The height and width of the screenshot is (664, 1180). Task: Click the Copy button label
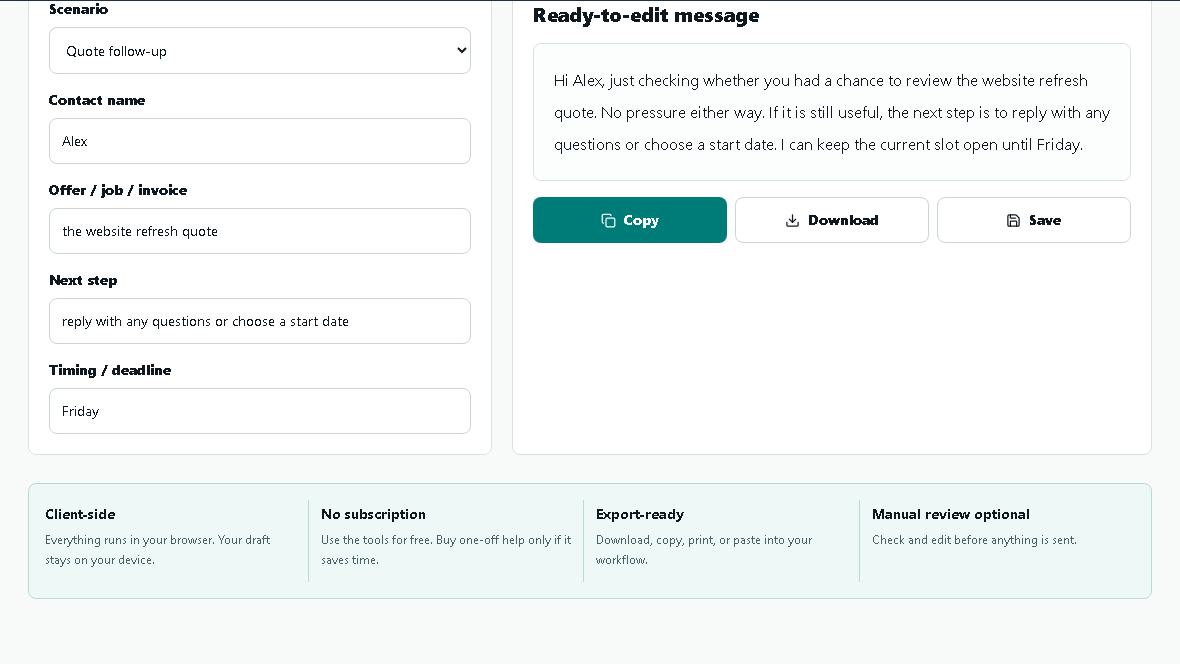click(640, 221)
